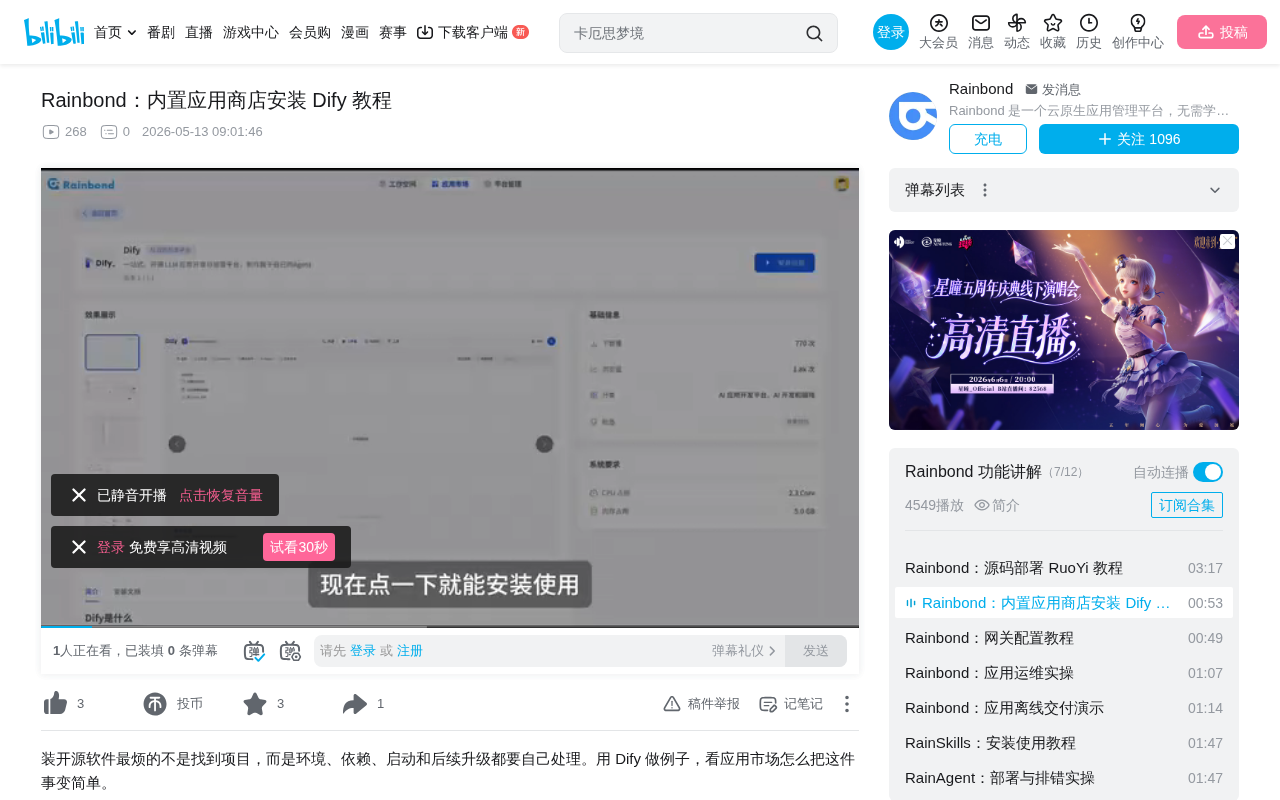1280x800 pixels.
Task: Favorite the video with star icon
Action: point(255,704)
